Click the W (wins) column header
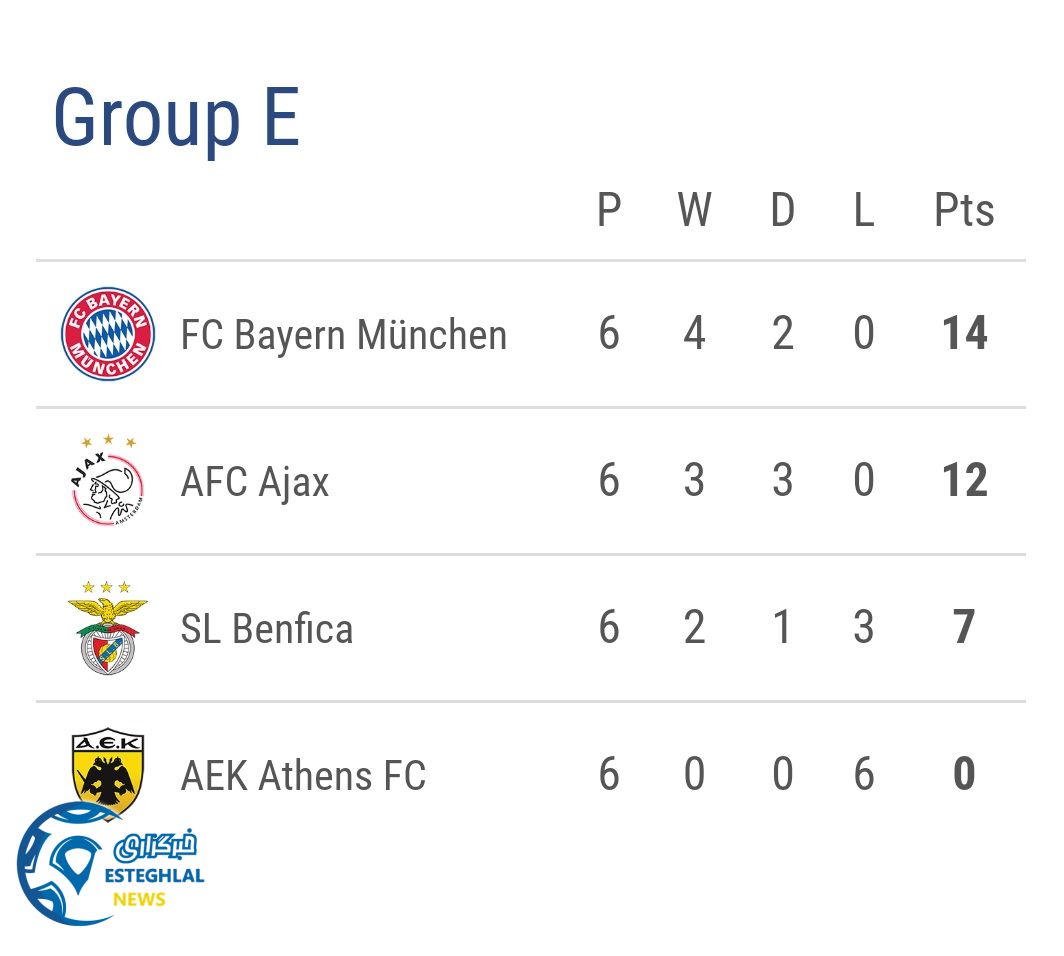Image resolution: width=1064 pixels, height=956 pixels. [x=694, y=211]
